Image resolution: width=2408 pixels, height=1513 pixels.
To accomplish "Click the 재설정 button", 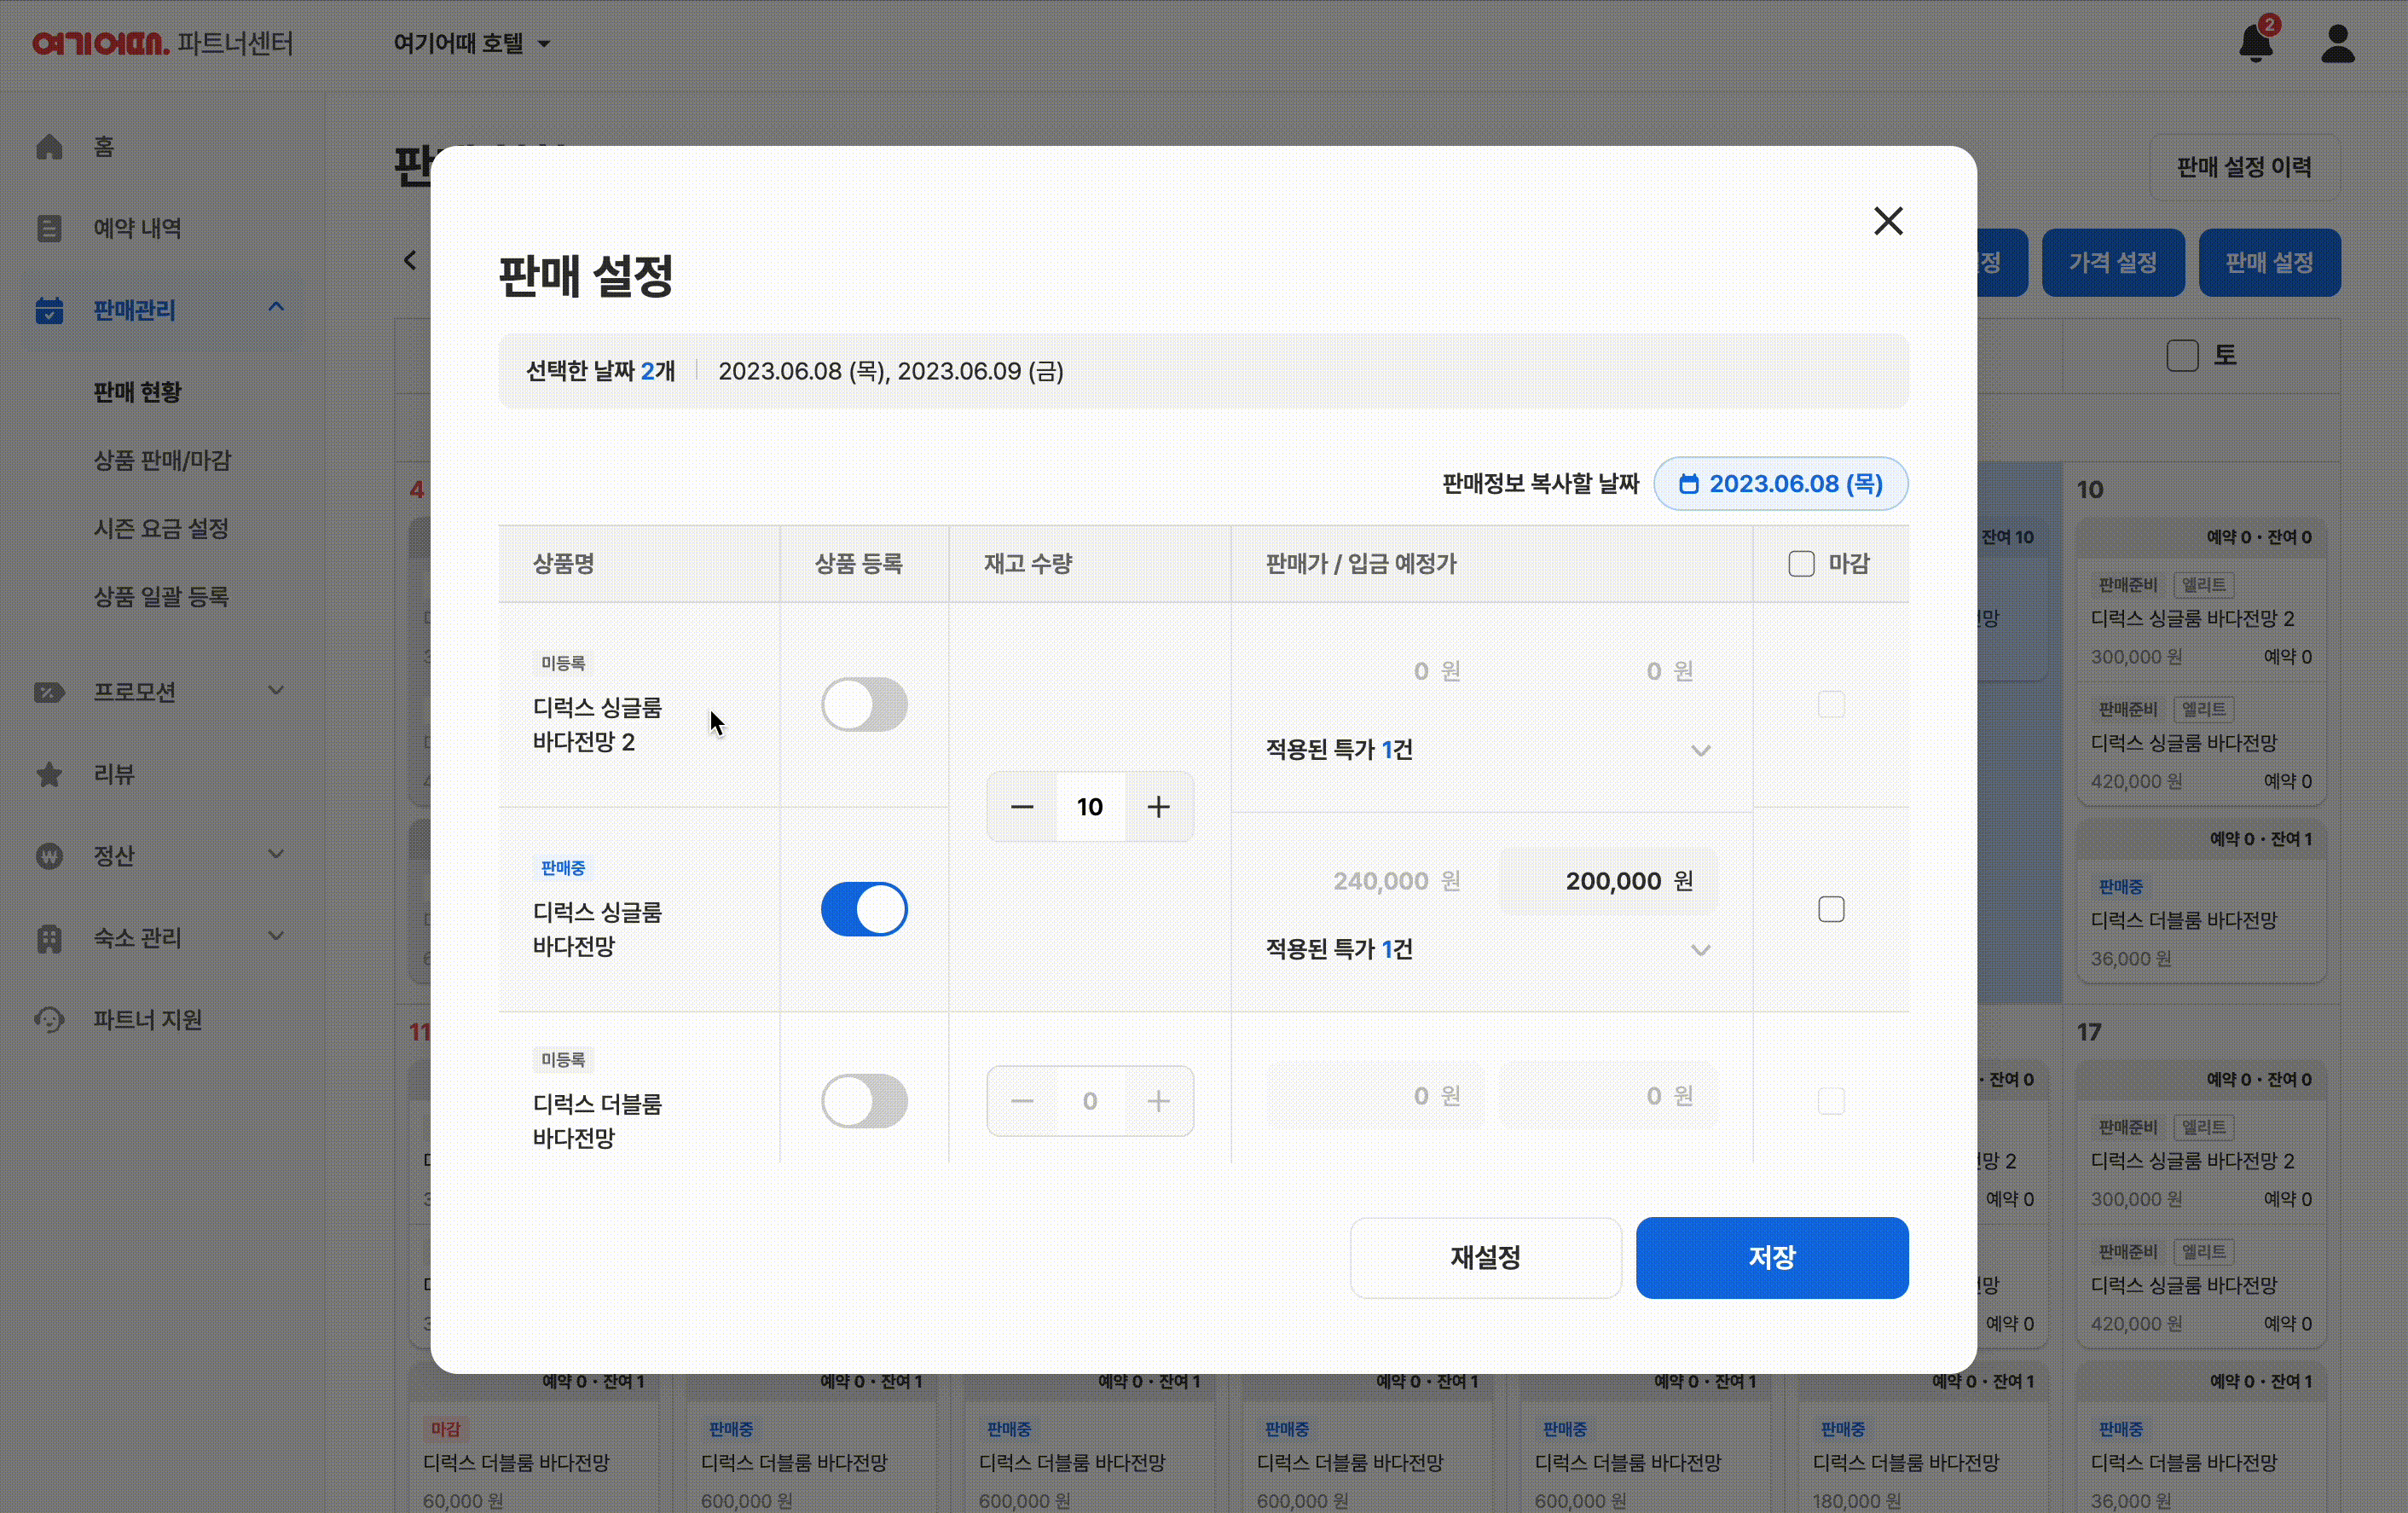I will [x=1485, y=1257].
